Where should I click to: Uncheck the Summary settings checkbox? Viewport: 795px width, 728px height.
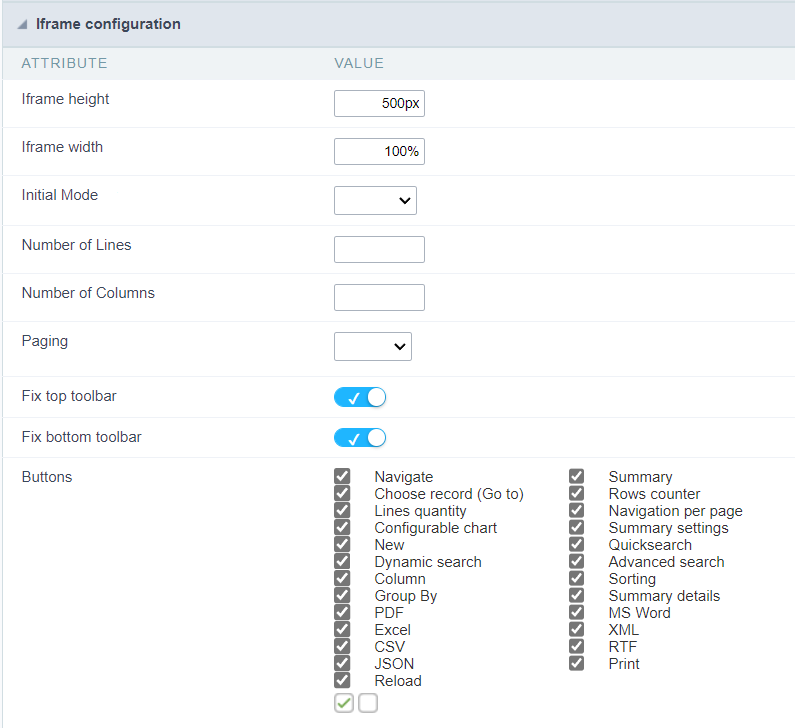[576, 527]
